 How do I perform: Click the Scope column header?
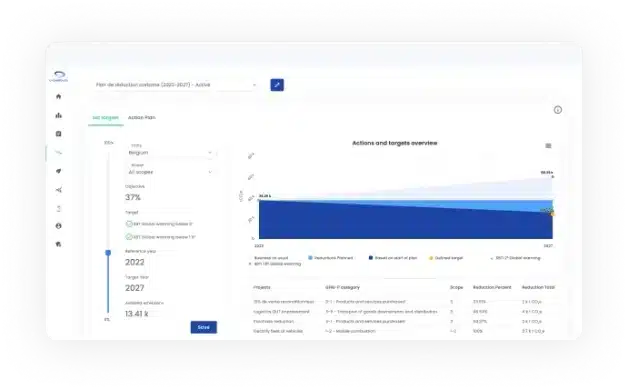coord(456,287)
